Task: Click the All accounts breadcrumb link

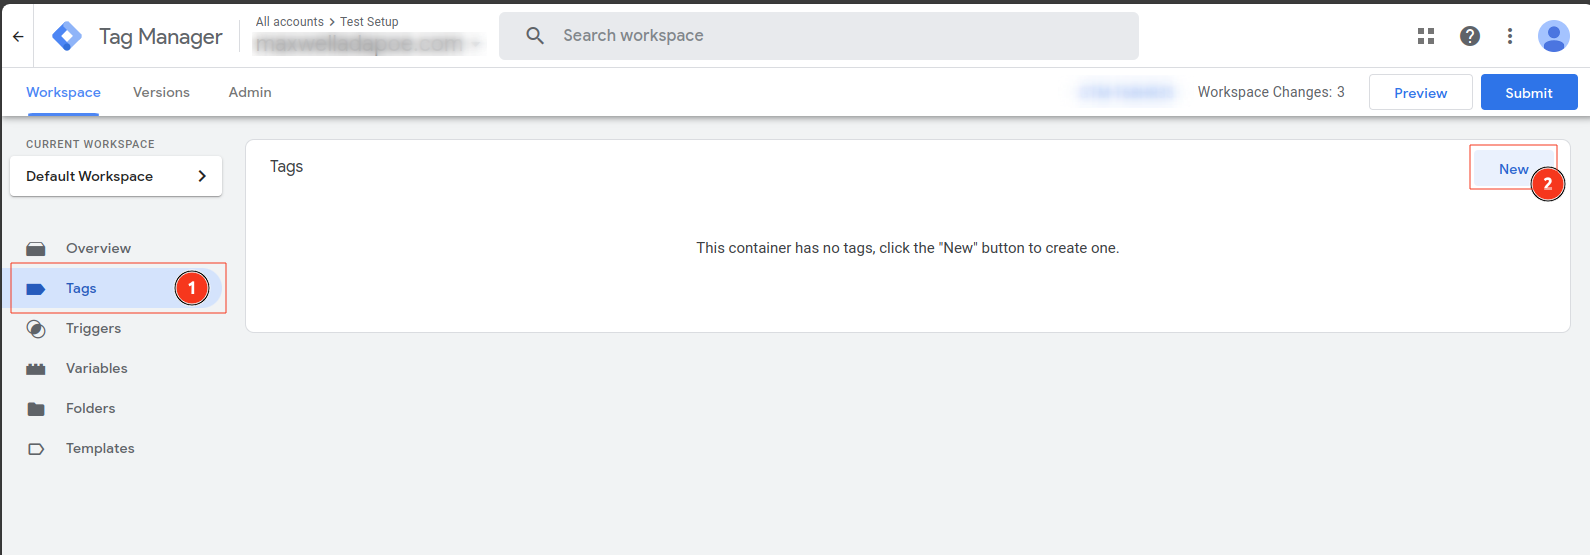Action: point(290,22)
